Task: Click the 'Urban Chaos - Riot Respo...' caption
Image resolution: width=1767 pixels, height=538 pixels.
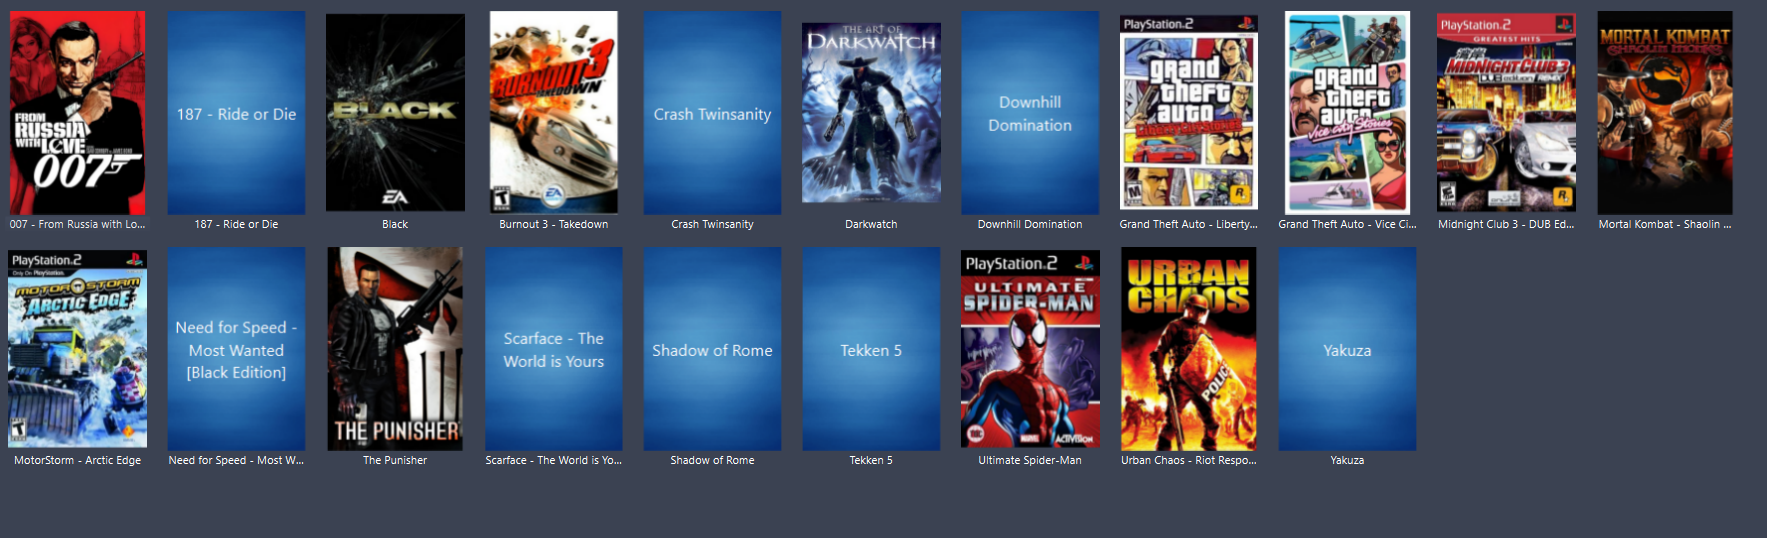Action: 1189,460
